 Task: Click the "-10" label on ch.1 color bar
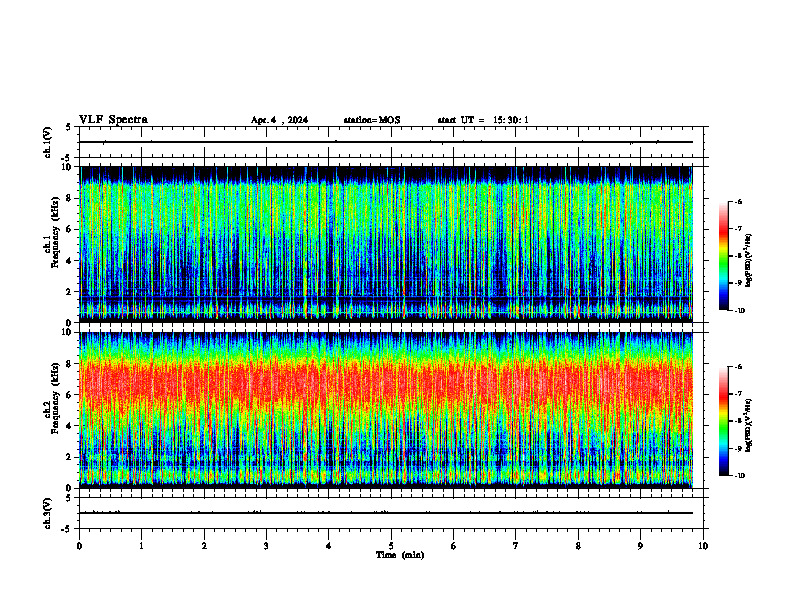coord(739,311)
